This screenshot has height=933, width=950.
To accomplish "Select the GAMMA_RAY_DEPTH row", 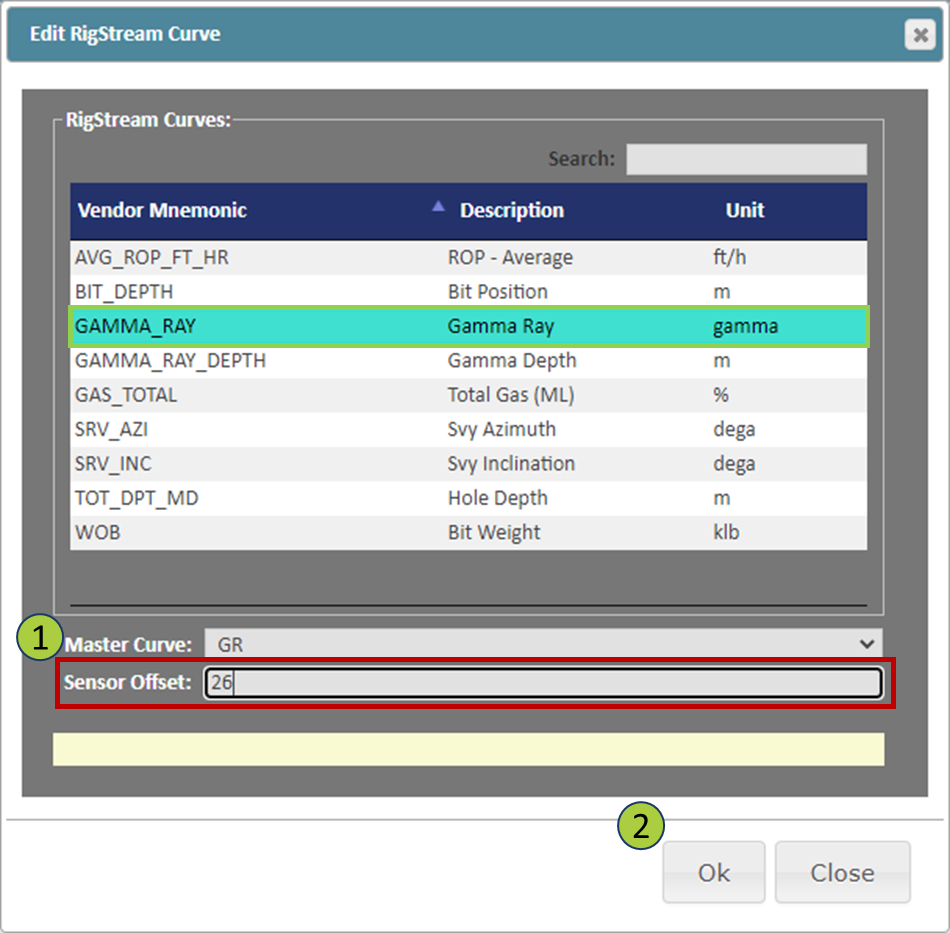I will [x=468, y=361].
